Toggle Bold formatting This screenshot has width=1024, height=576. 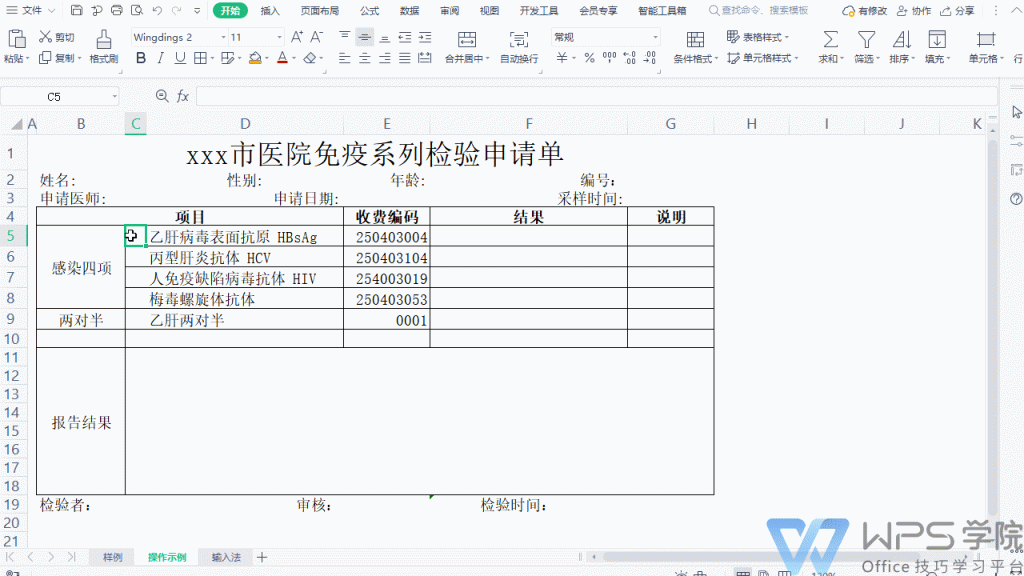tap(141, 58)
